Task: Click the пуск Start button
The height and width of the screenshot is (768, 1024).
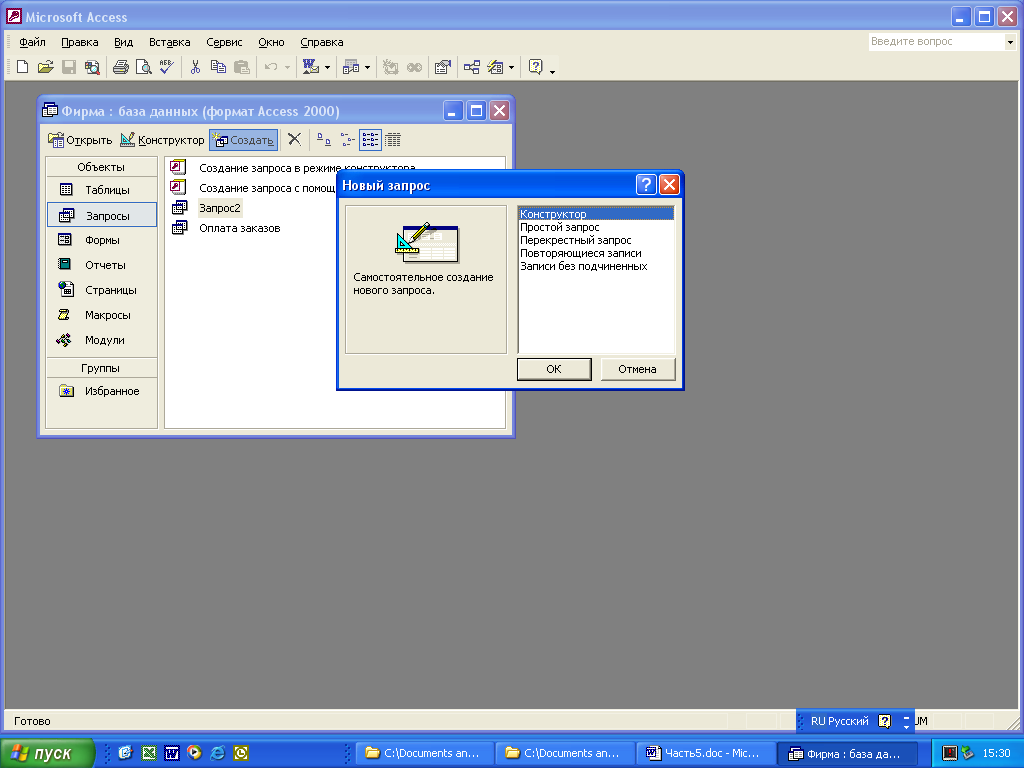Action: [47, 753]
